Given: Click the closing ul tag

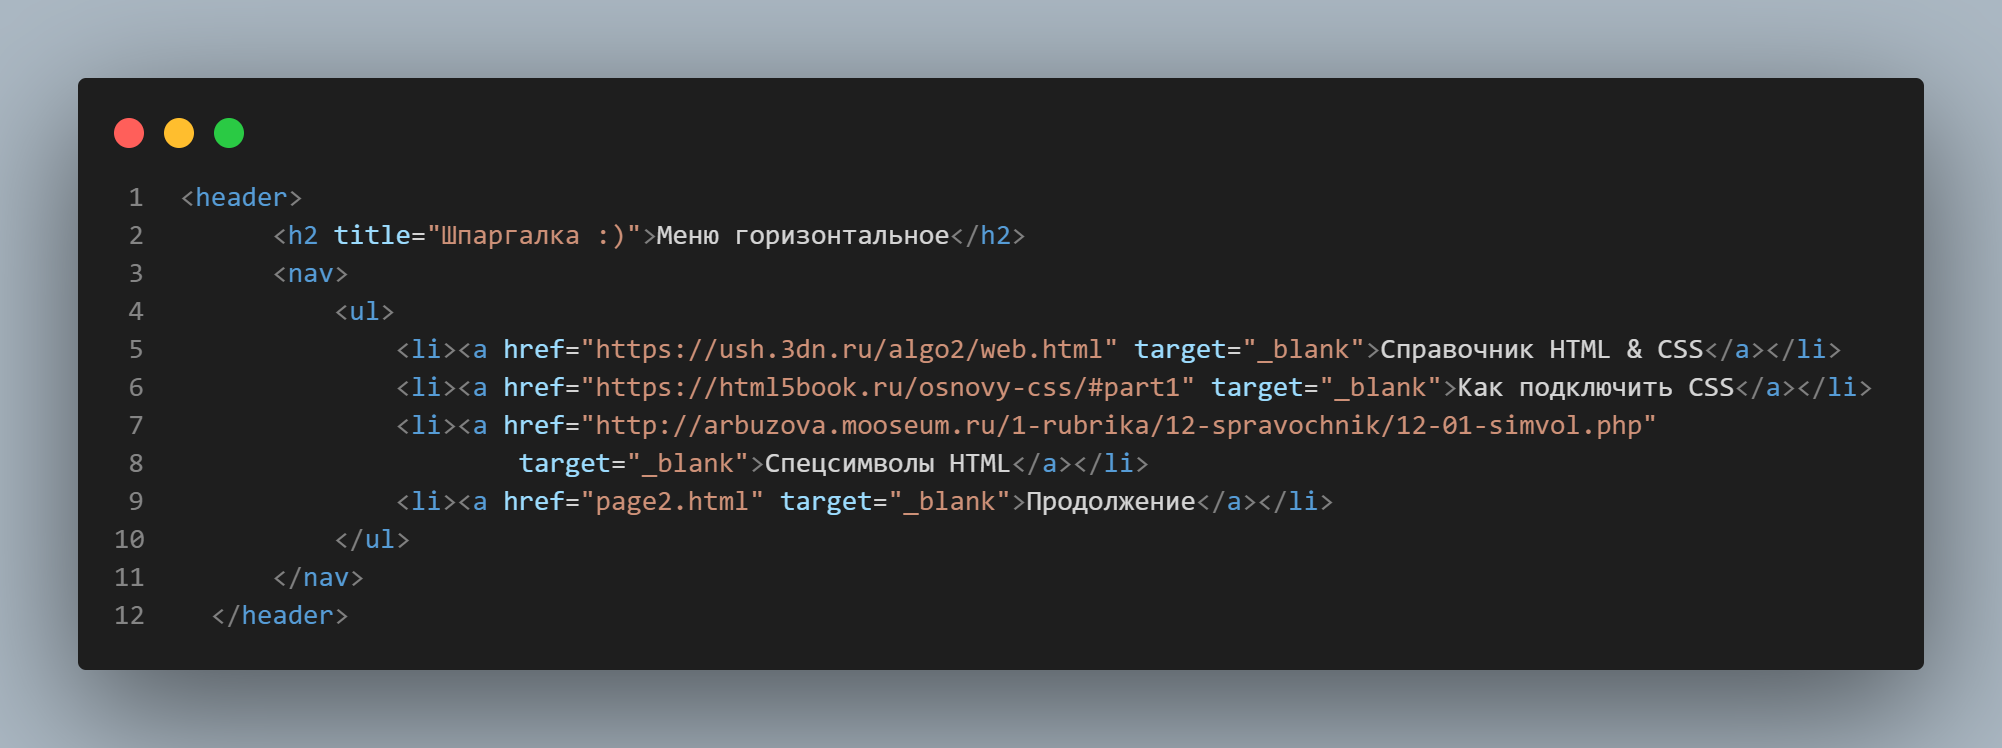Looking at the screenshot, I should 372,540.
